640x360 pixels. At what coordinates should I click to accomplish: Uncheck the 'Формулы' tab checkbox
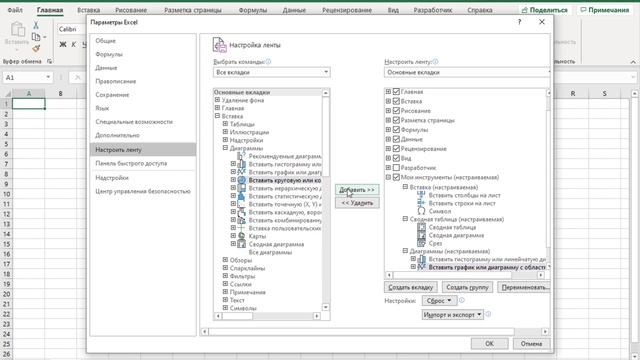(x=396, y=130)
